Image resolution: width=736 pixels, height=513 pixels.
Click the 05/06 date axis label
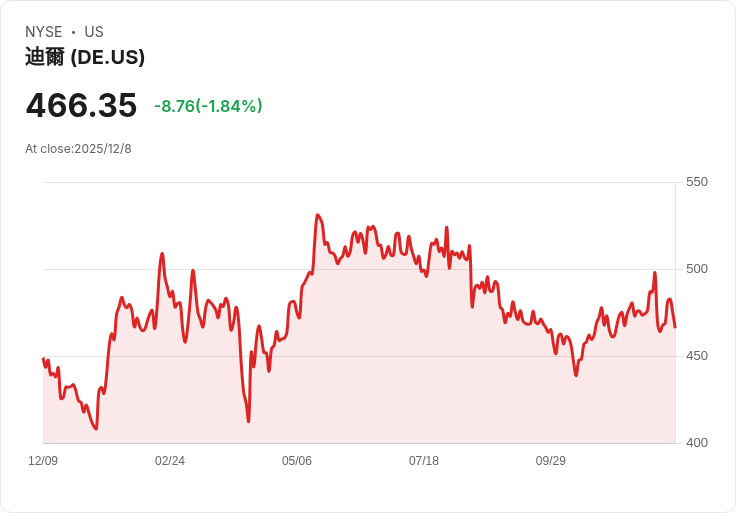click(x=297, y=461)
